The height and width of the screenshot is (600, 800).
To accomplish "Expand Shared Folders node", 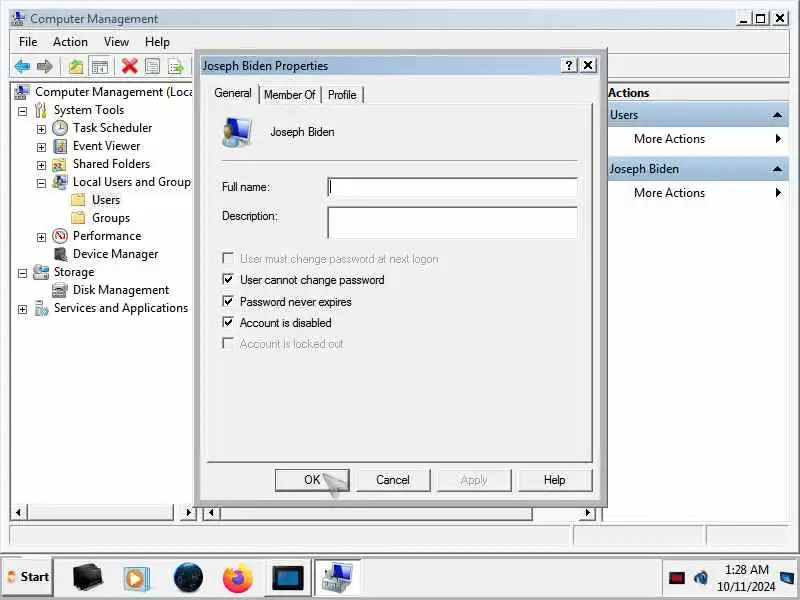I will [41, 165].
